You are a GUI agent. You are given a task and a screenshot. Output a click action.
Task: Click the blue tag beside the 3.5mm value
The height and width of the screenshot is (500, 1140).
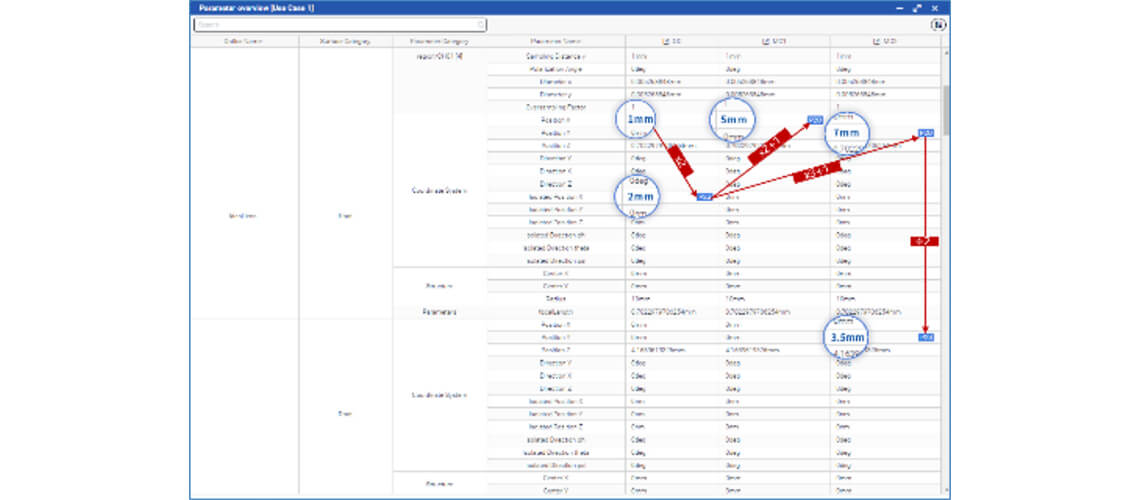(926, 338)
